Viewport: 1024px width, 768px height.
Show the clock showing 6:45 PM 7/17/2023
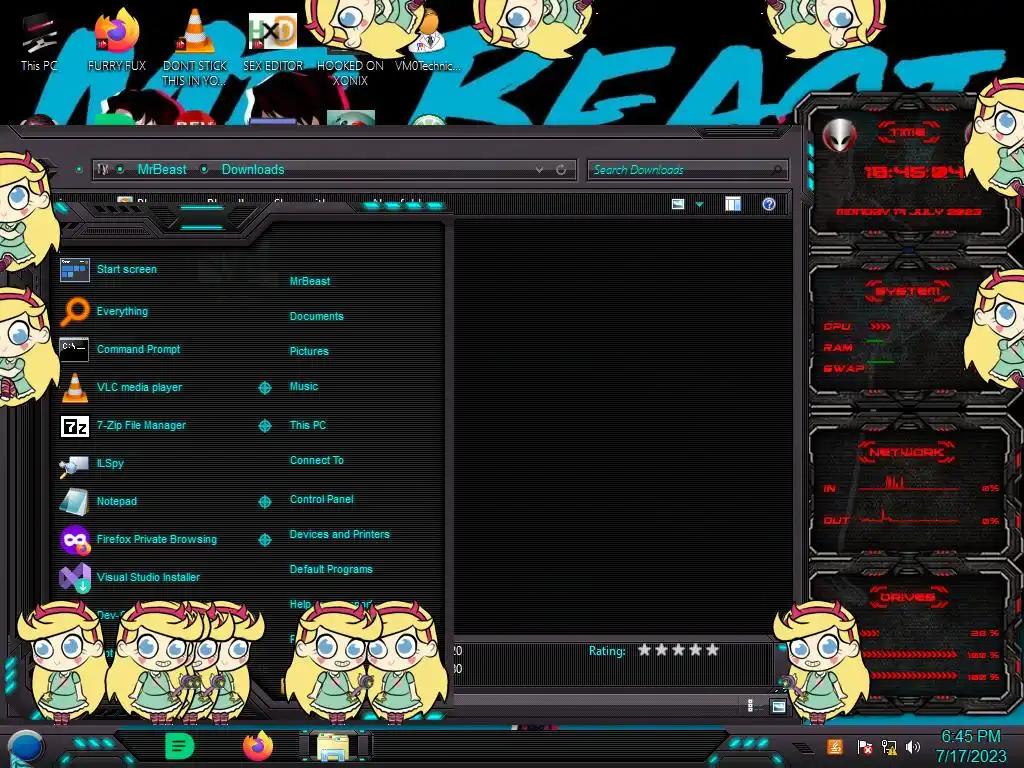click(x=970, y=746)
